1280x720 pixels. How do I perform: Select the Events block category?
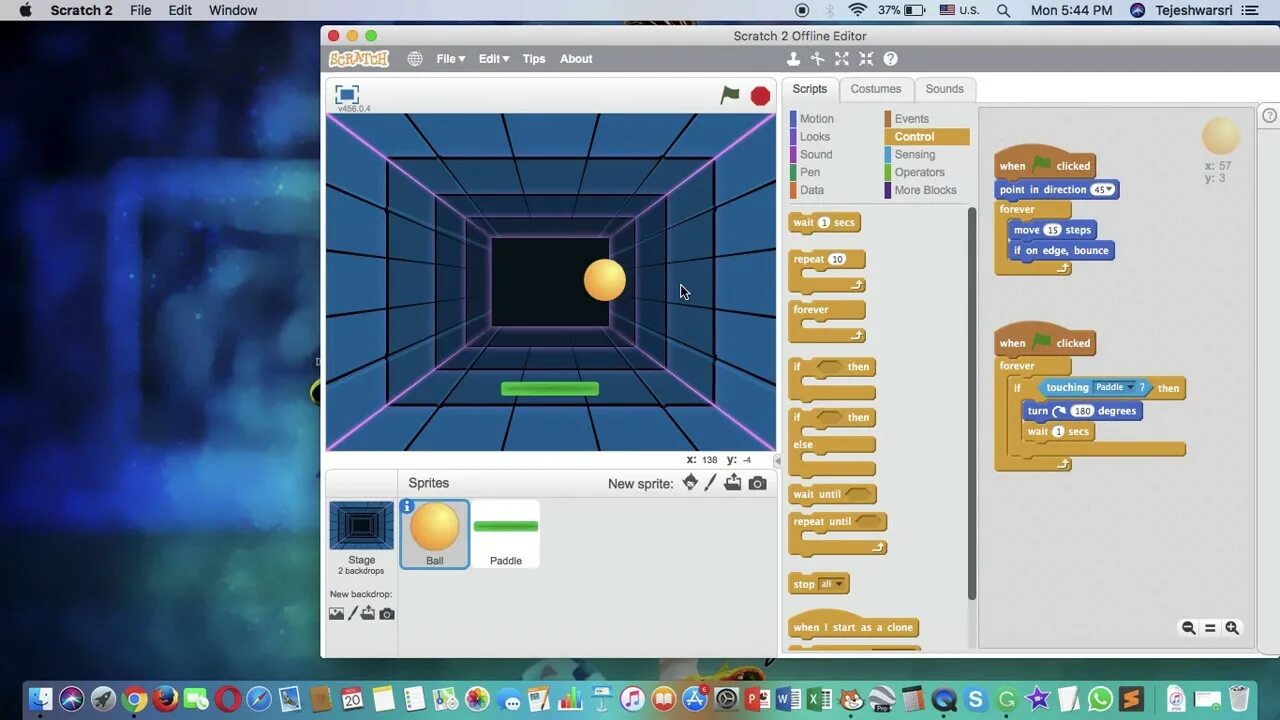pyautogui.click(x=912, y=119)
